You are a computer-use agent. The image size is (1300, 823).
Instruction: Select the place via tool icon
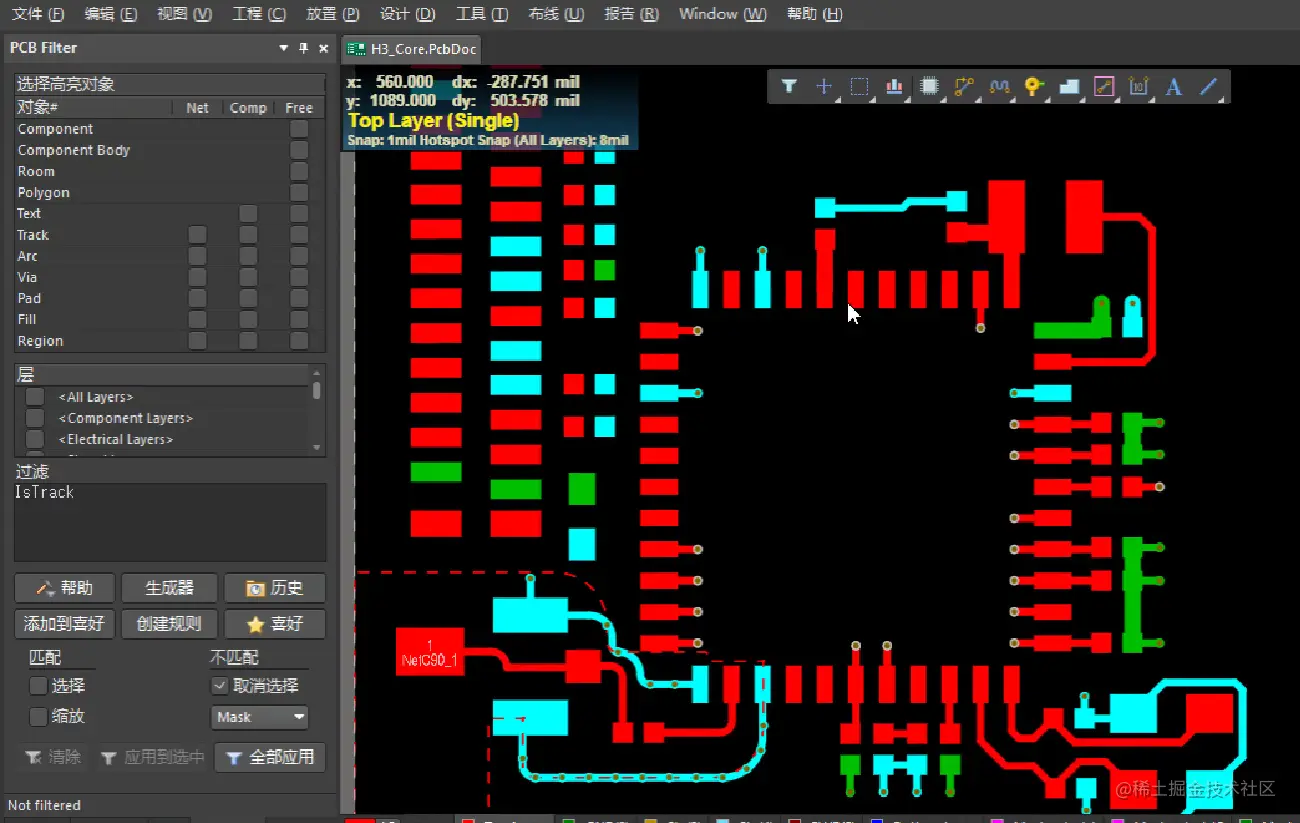point(1034,87)
